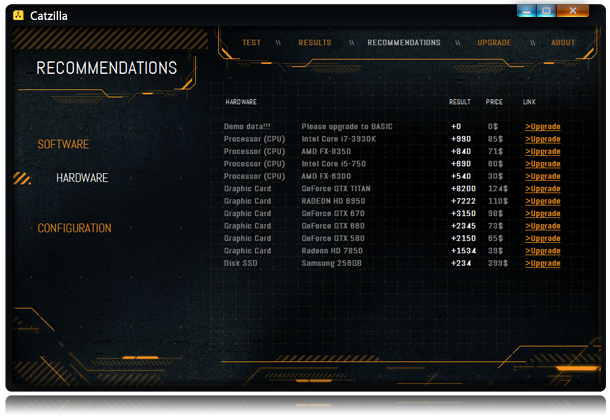Select the 'GeForce GTX TITAN' text
This screenshot has height=420, width=610.
[x=336, y=189]
